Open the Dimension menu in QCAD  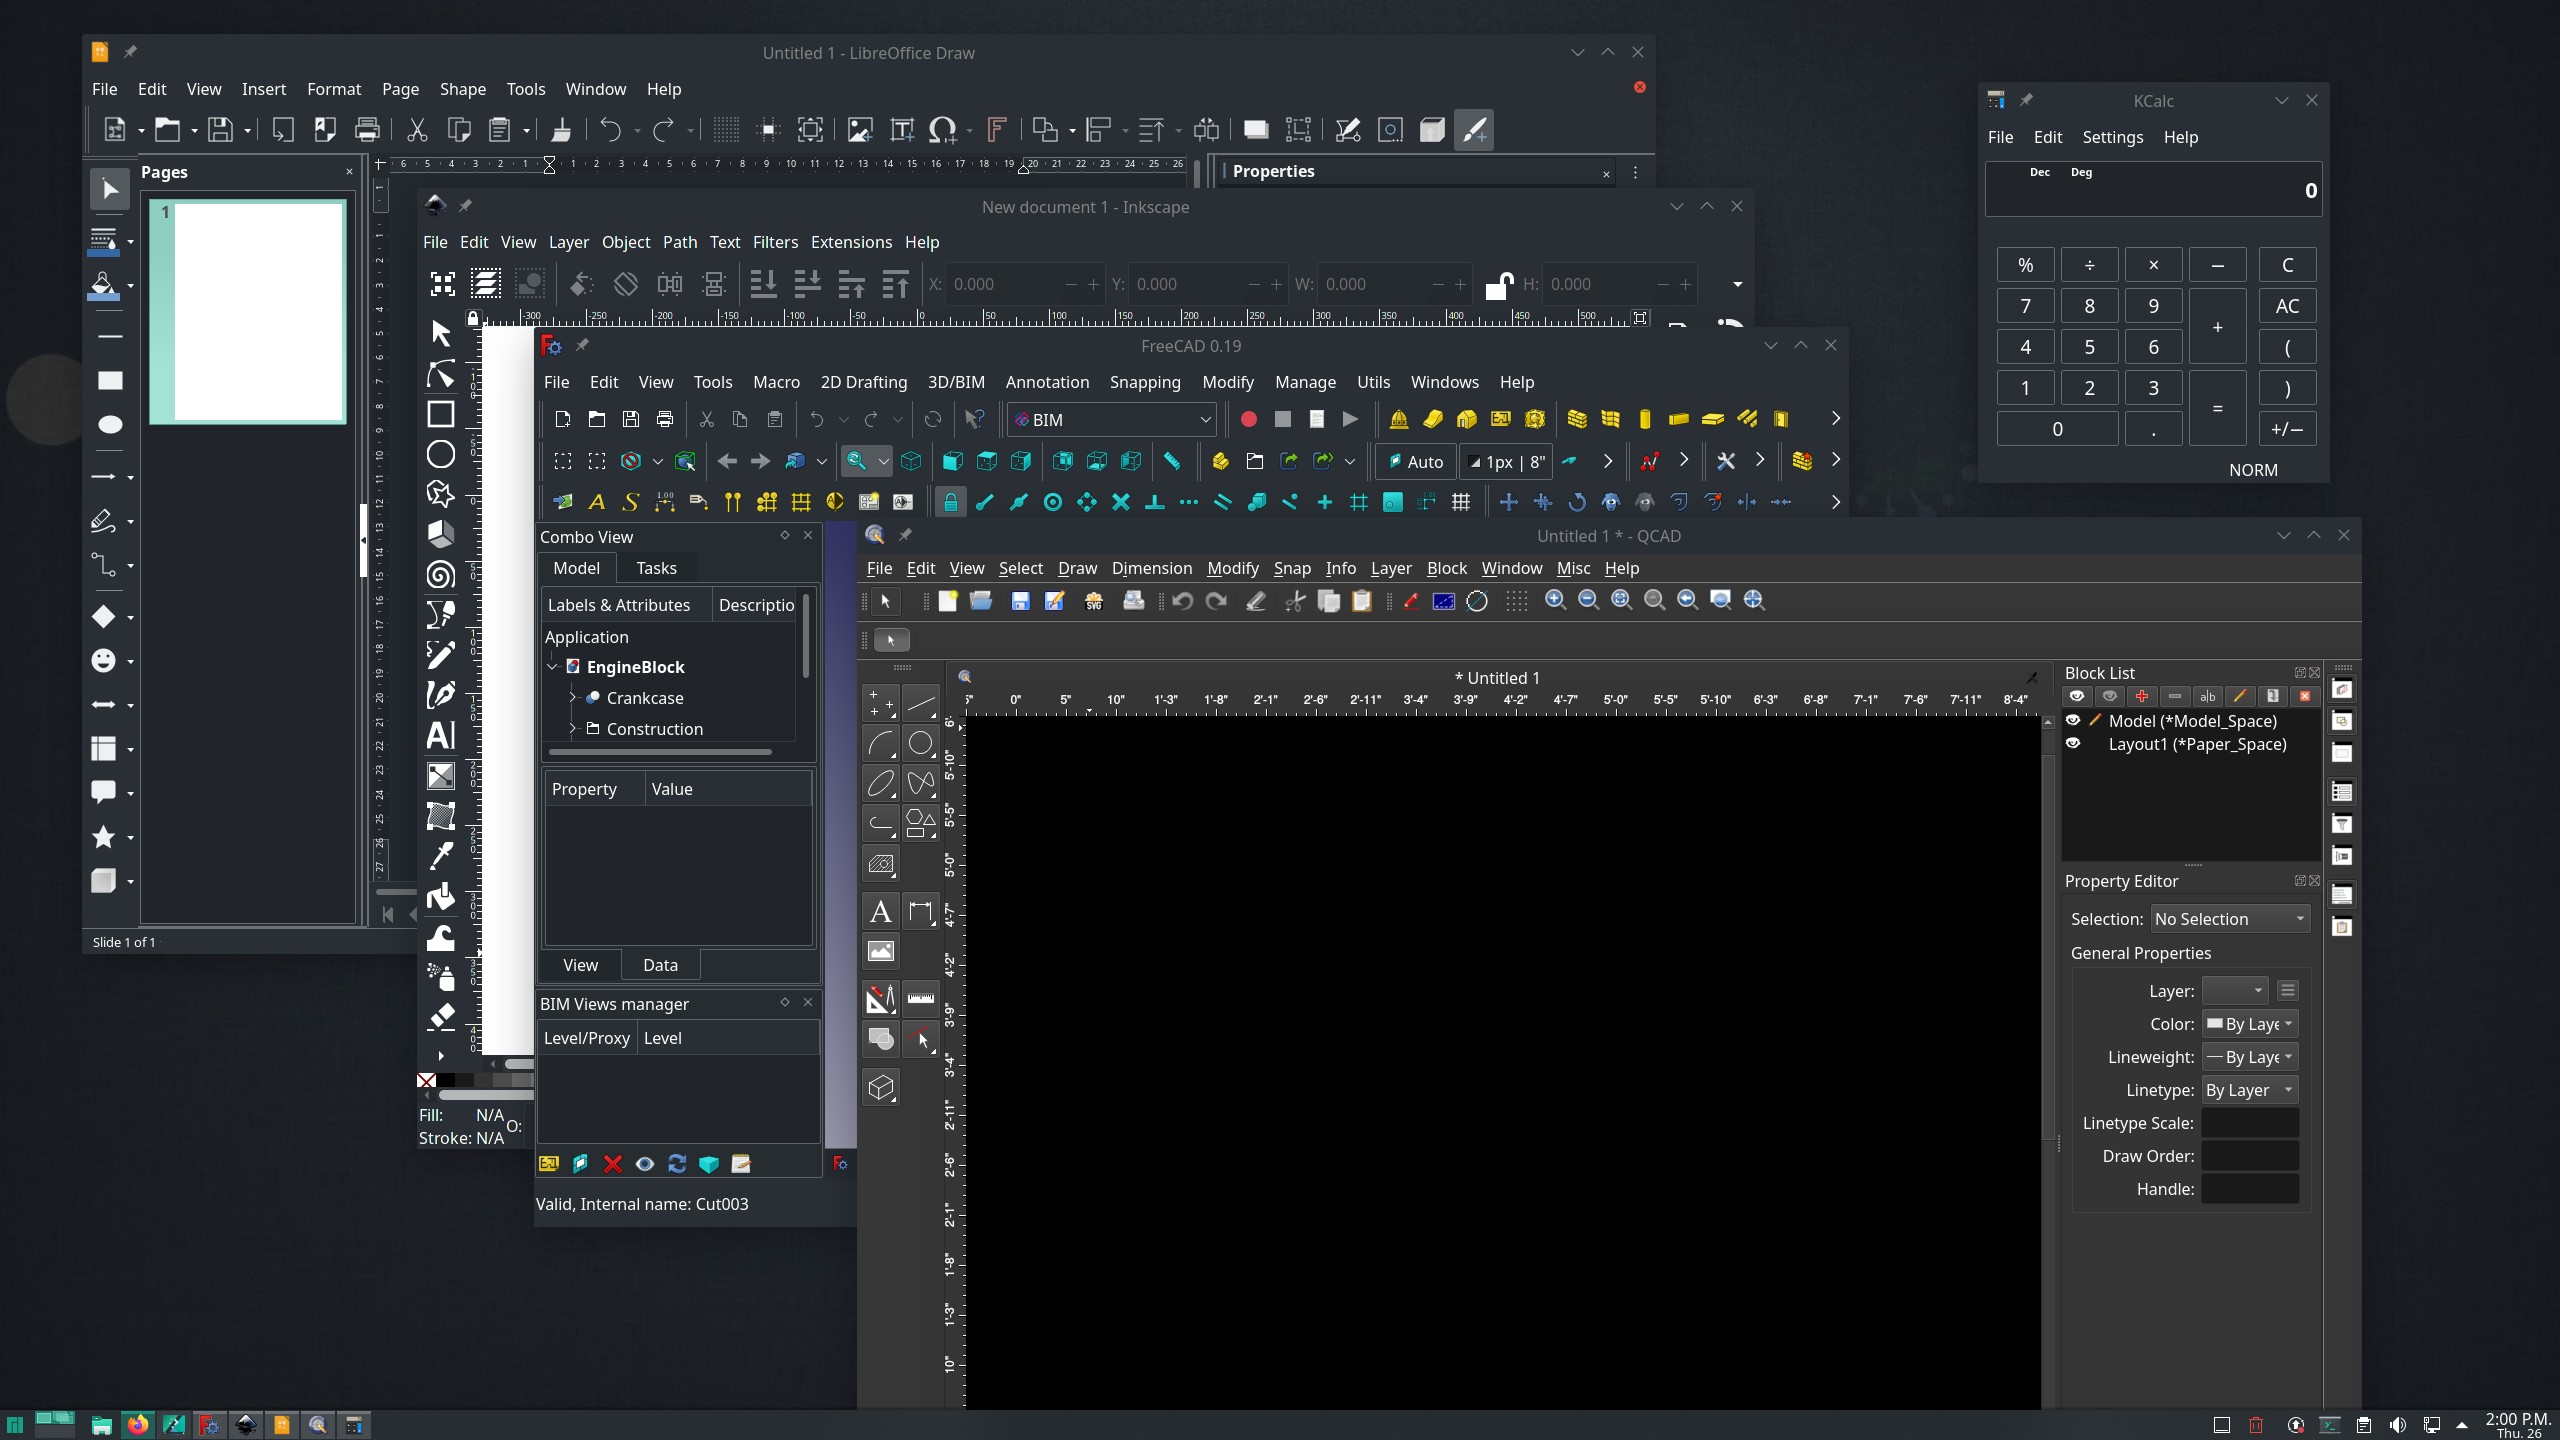coord(1152,568)
